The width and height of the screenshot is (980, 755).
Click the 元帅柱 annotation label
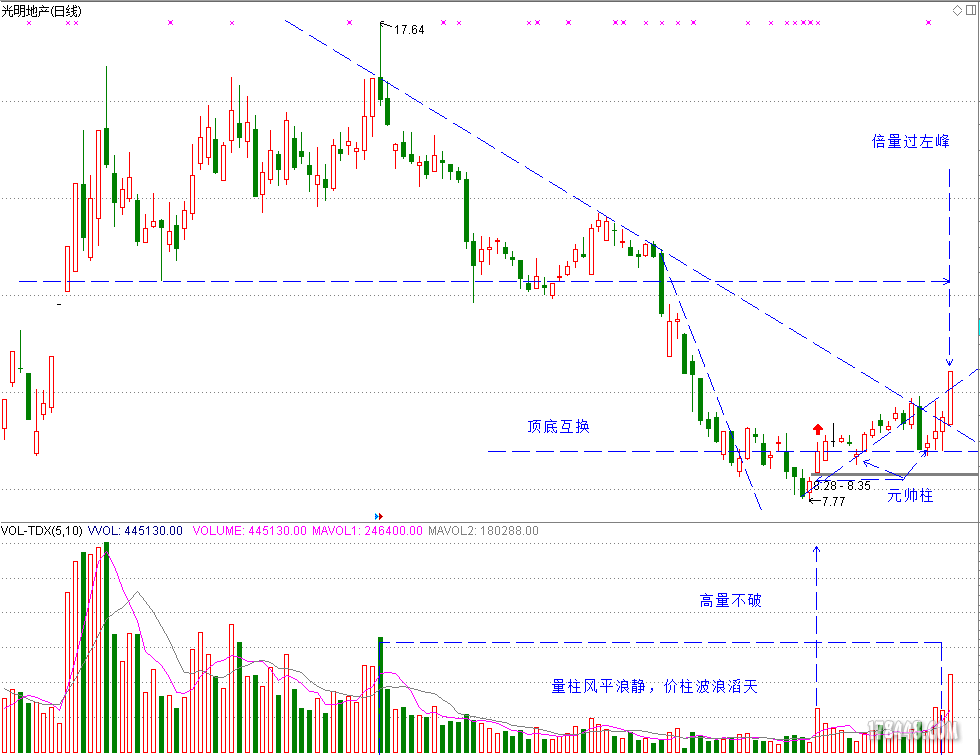910,495
